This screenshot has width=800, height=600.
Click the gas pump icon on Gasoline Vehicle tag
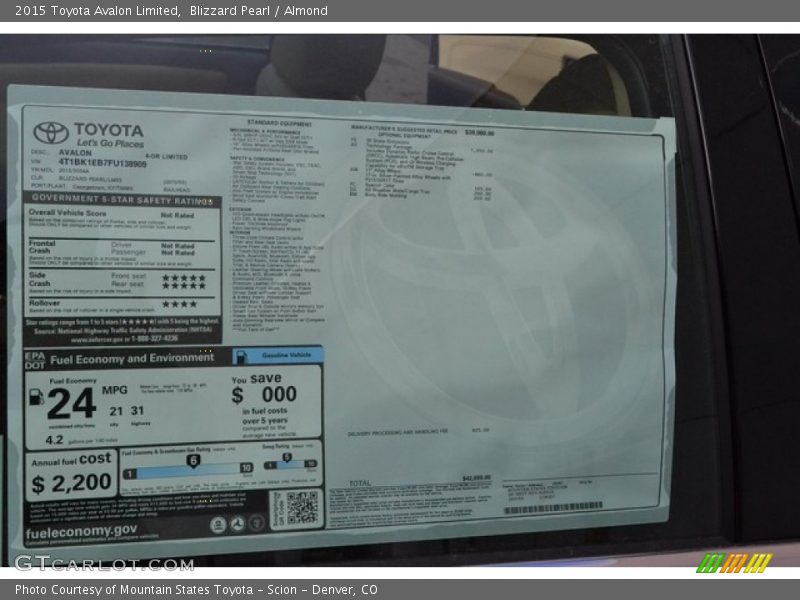(x=241, y=356)
